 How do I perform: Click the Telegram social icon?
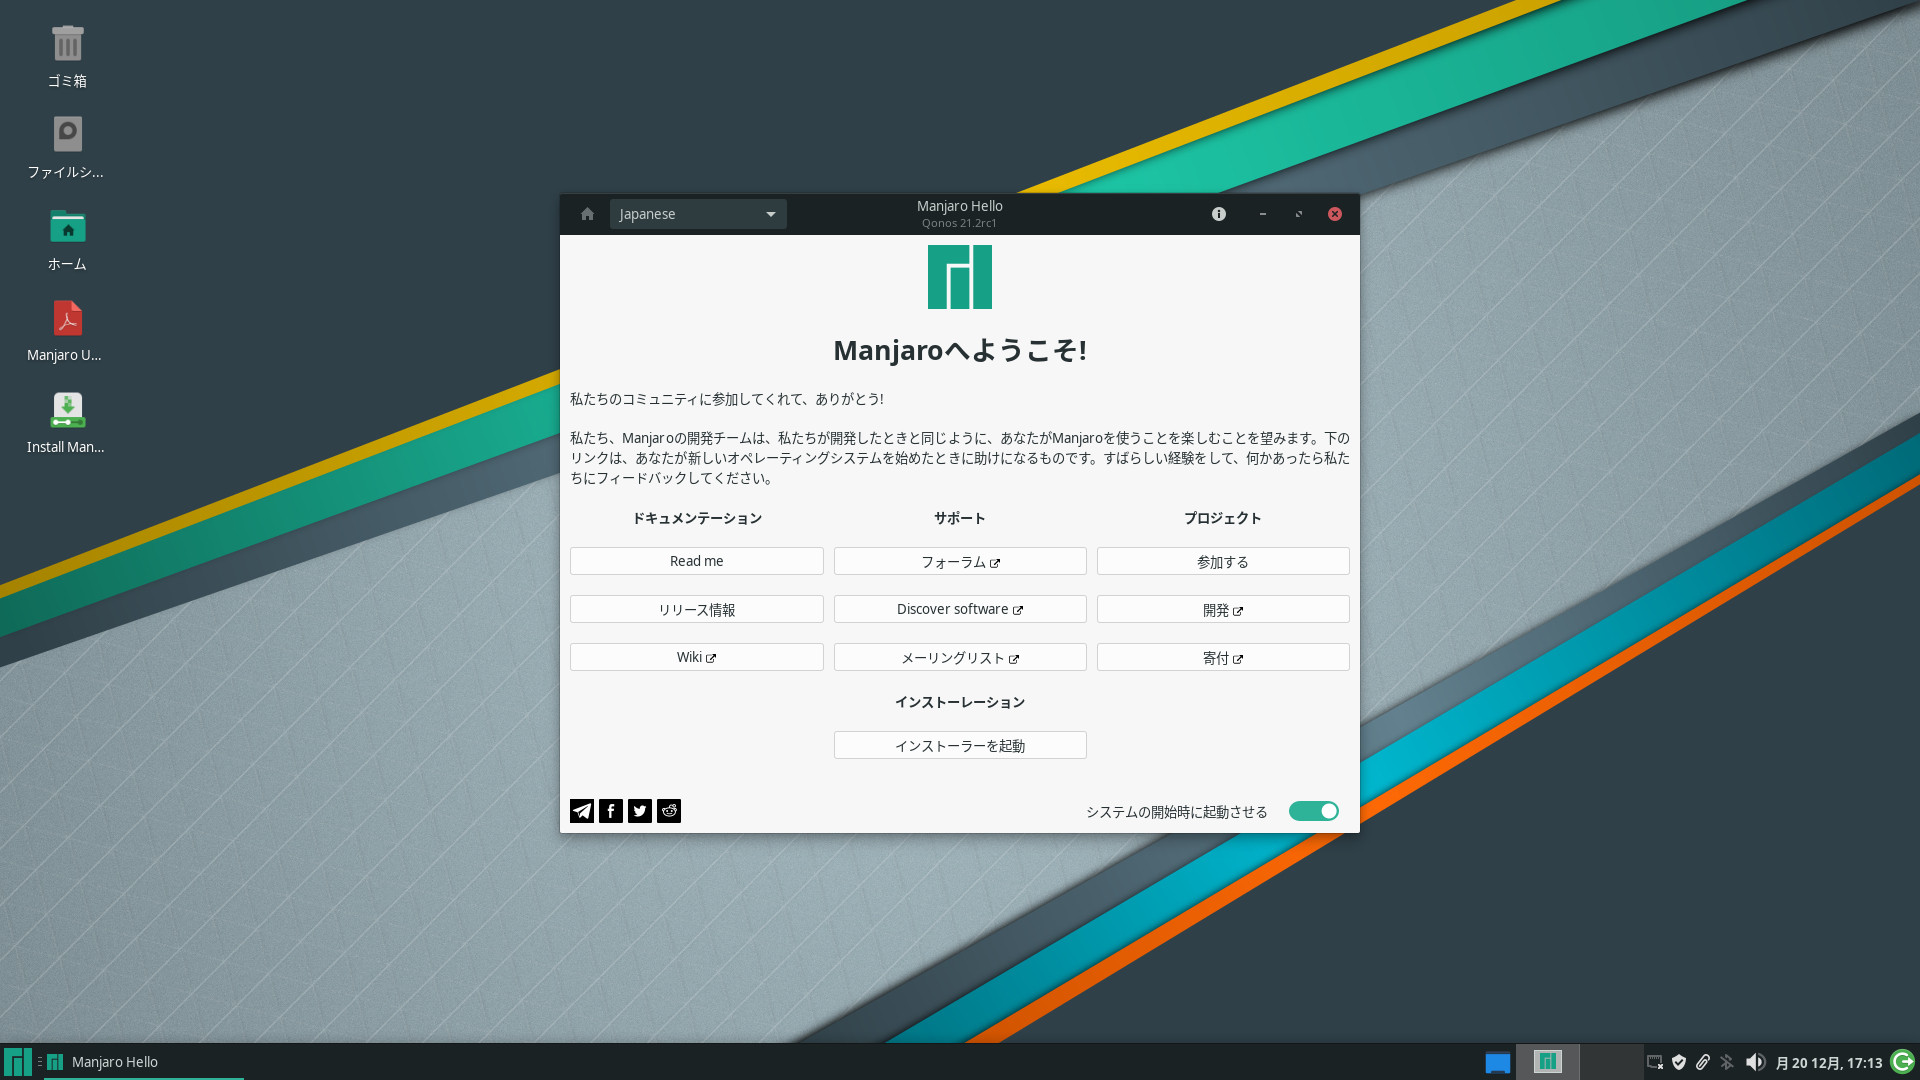coord(581,811)
